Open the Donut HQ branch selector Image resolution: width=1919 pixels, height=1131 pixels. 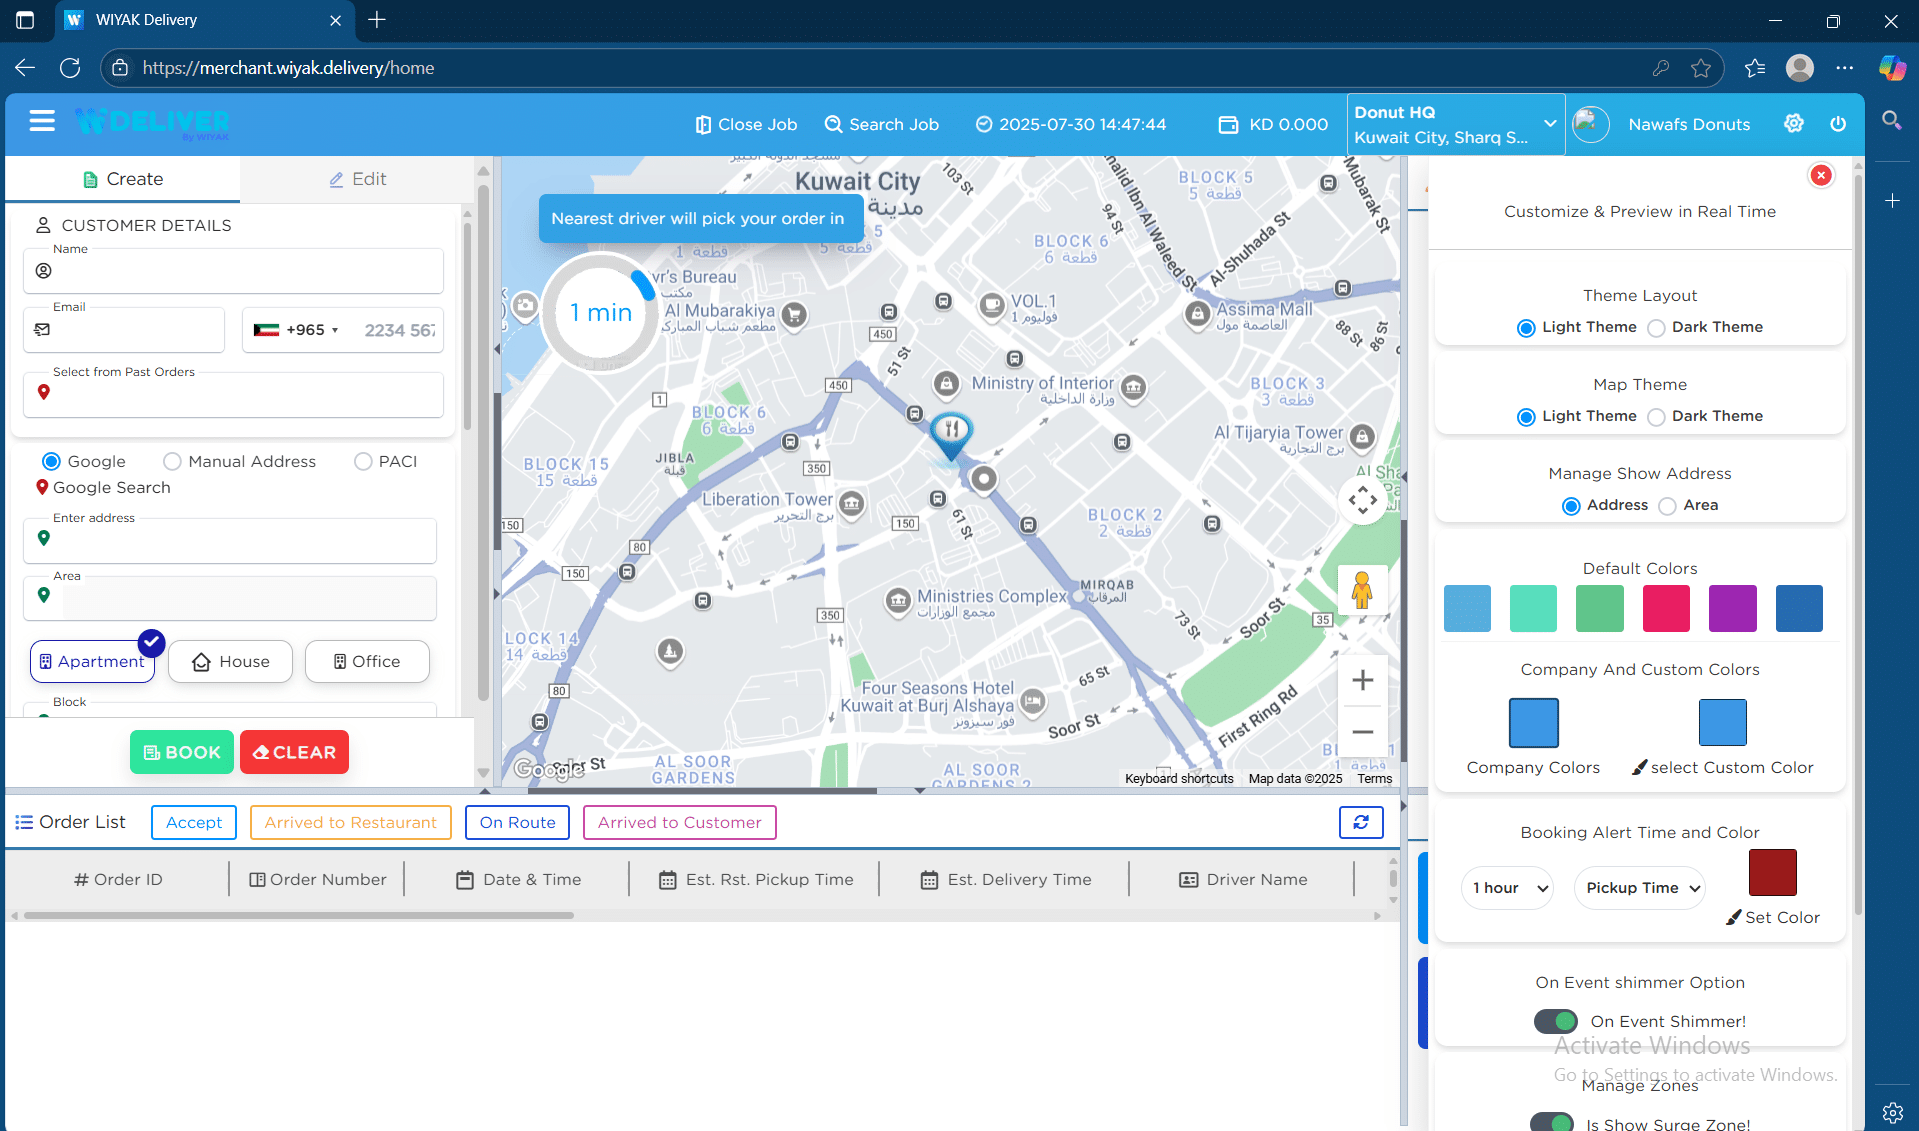pyautogui.click(x=1455, y=125)
